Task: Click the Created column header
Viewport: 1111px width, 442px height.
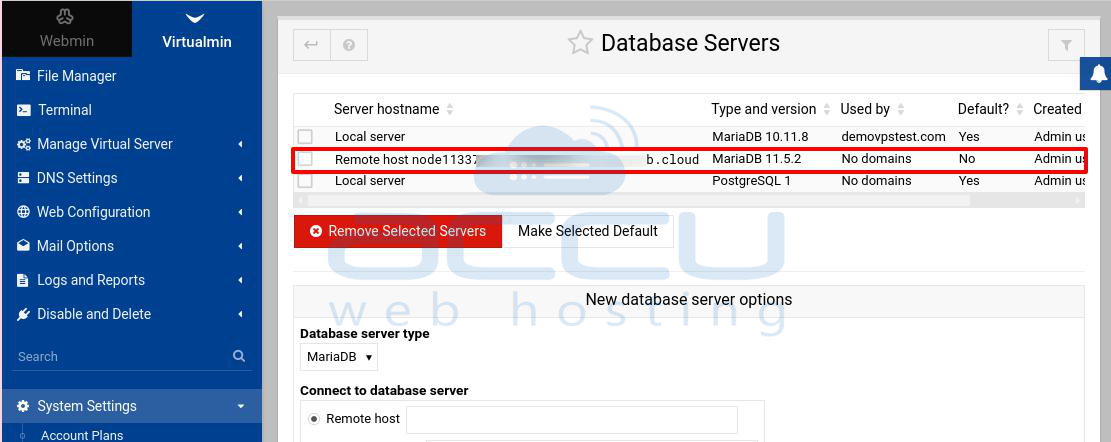Action: tap(1057, 109)
